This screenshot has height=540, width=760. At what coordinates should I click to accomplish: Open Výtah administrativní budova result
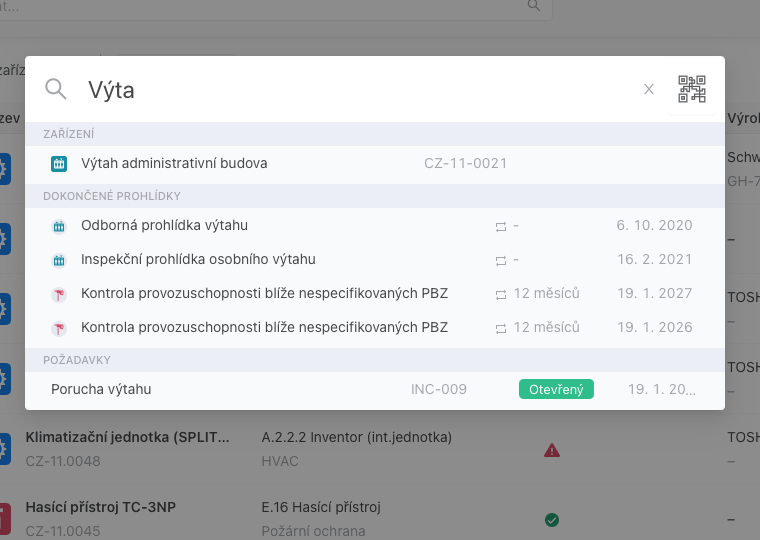coord(174,163)
